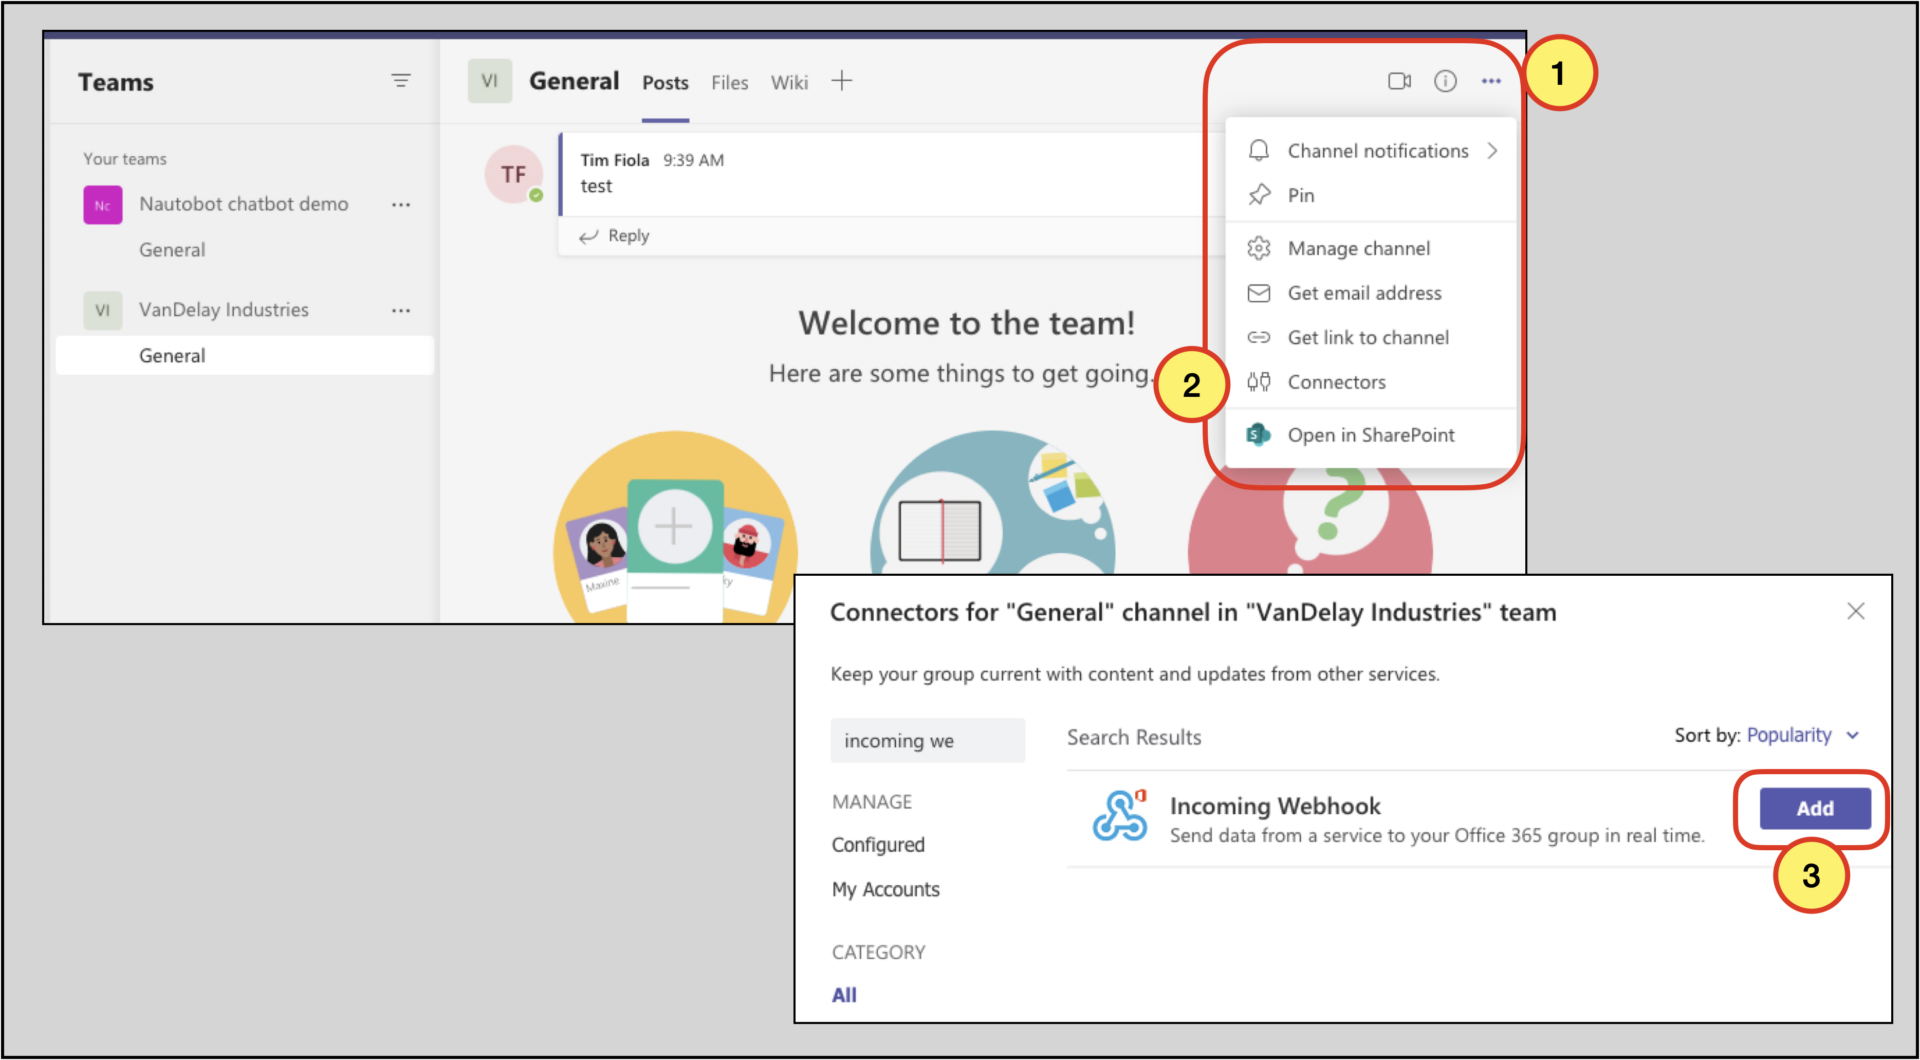Screen dimensions: 1920x1060
Task: Open the Wiki tab
Action: (789, 83)
